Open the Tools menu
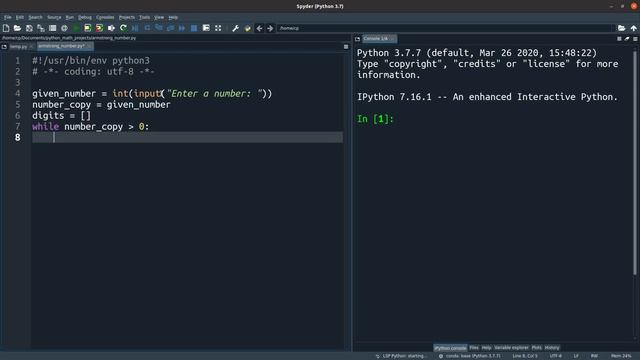 click(x=144, y=17)
